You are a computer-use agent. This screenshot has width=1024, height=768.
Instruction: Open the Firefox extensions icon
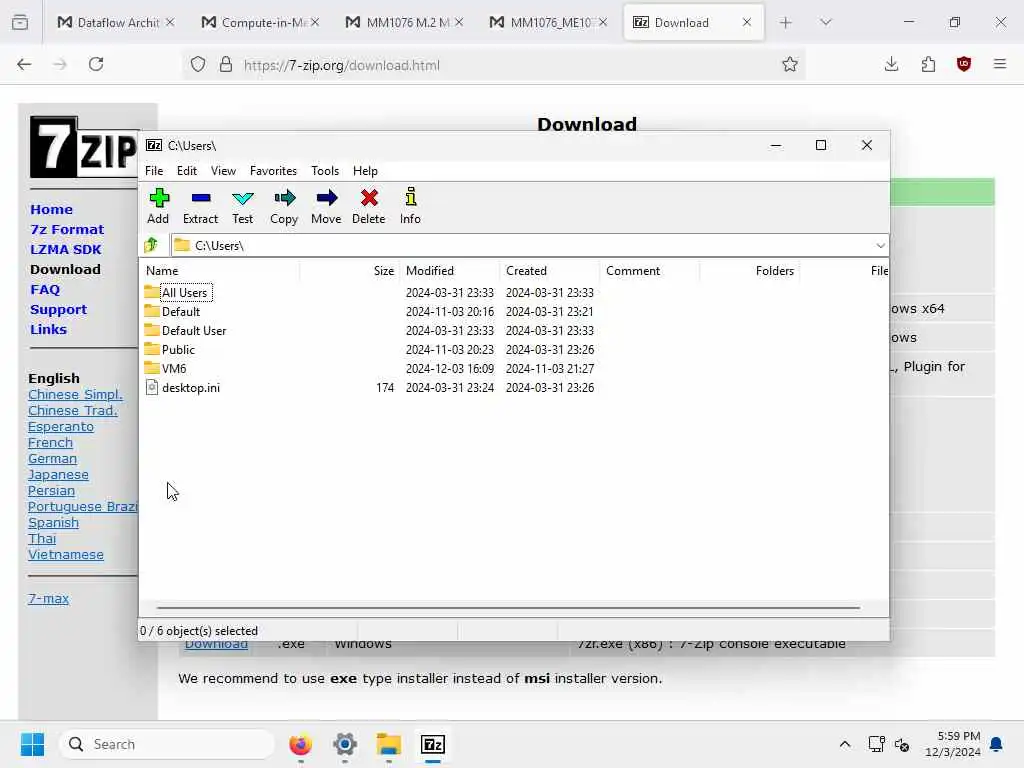tap(928, 64)
